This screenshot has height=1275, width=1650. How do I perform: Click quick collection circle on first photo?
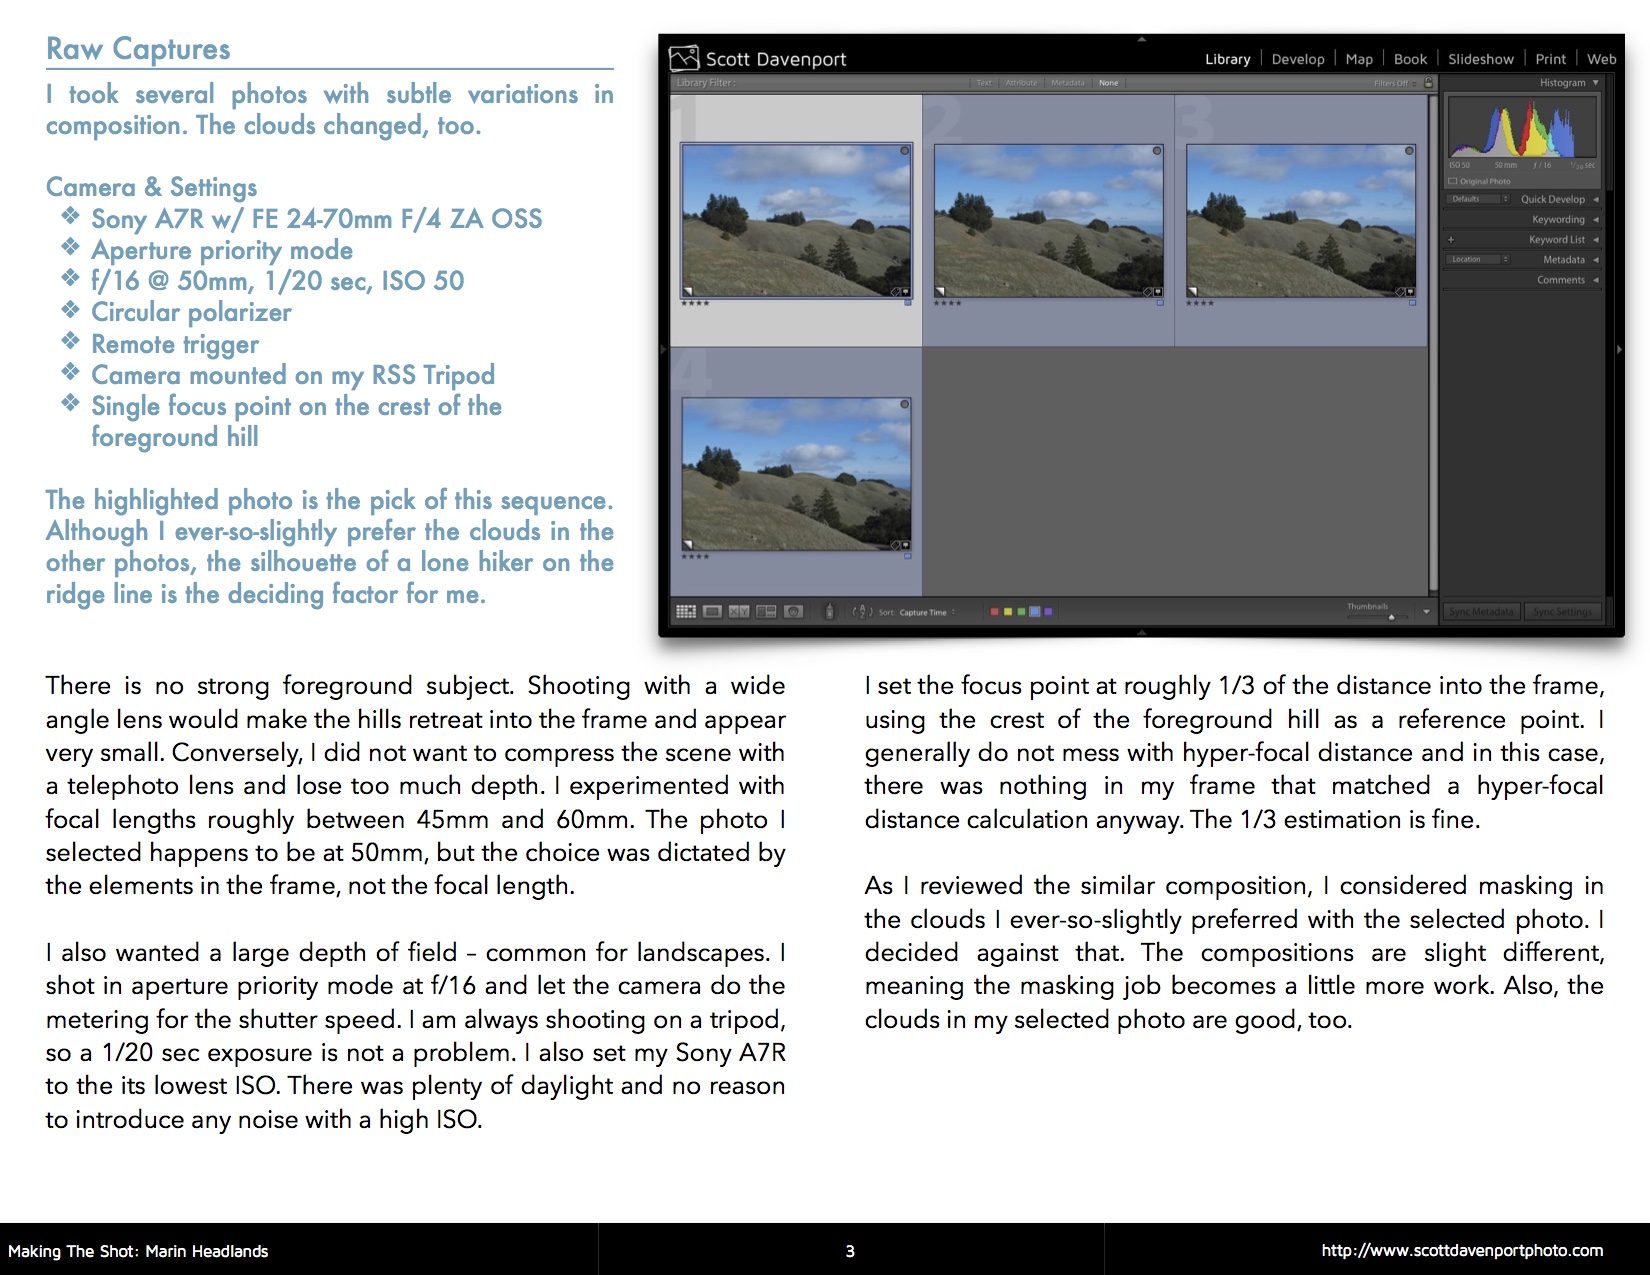905,151
